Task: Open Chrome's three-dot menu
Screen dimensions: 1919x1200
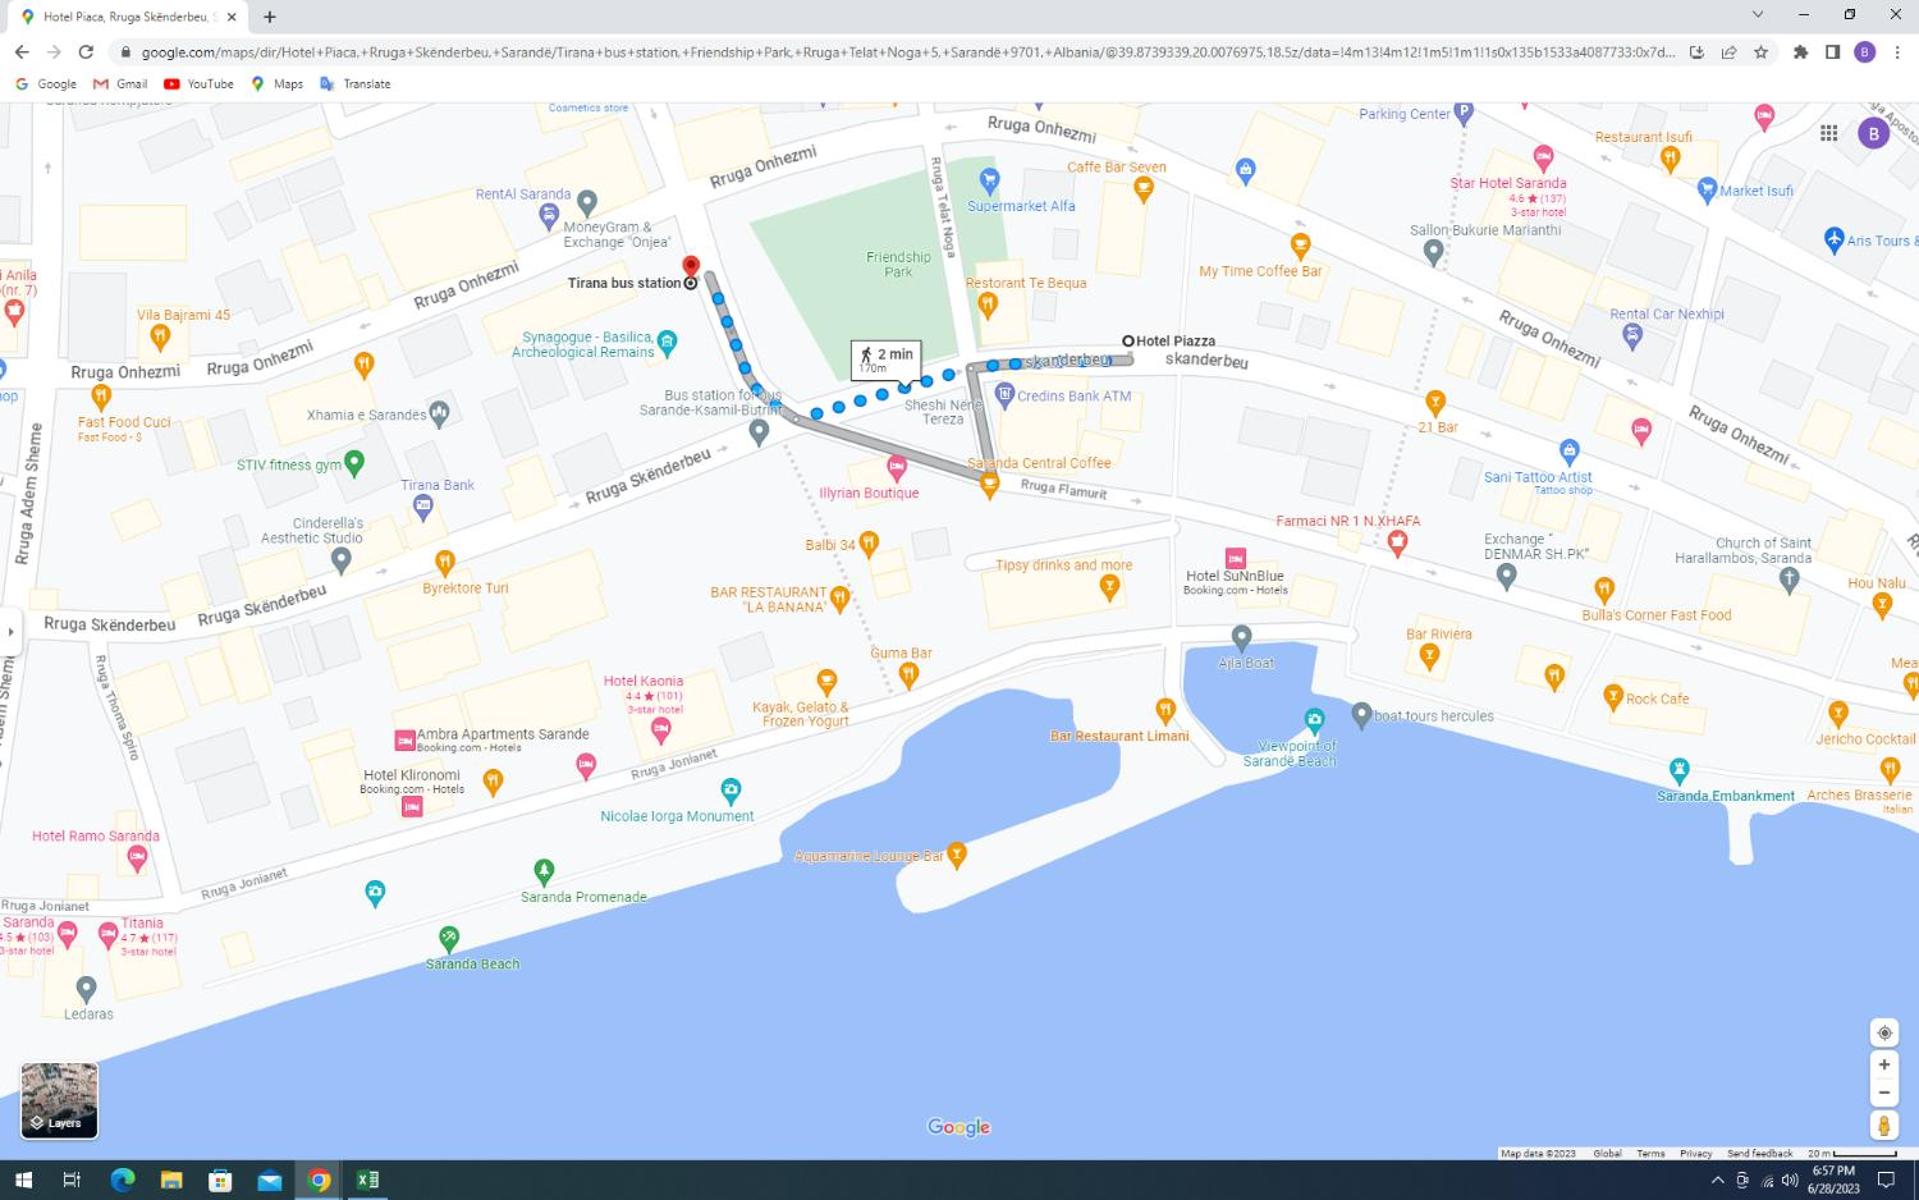Action: click(1897, 52)
